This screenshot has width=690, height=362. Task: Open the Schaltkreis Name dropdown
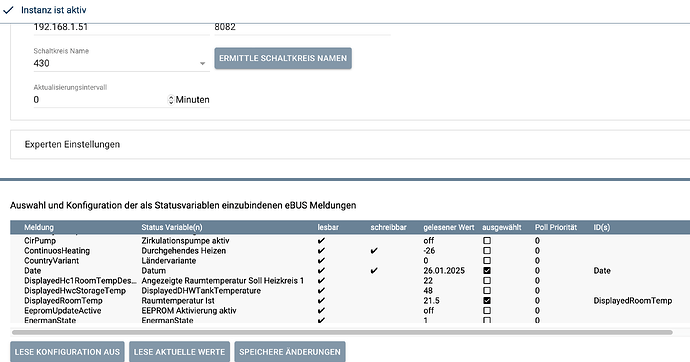(121, 63)
